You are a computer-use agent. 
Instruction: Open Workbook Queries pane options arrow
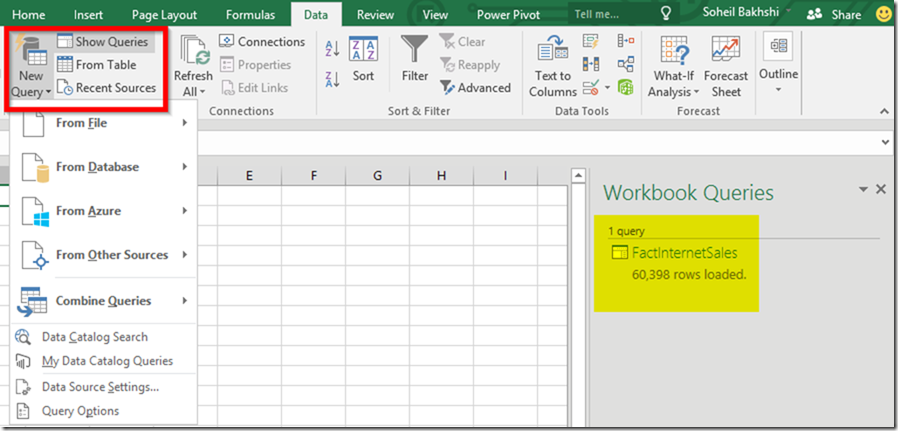[x=864, y=189]
